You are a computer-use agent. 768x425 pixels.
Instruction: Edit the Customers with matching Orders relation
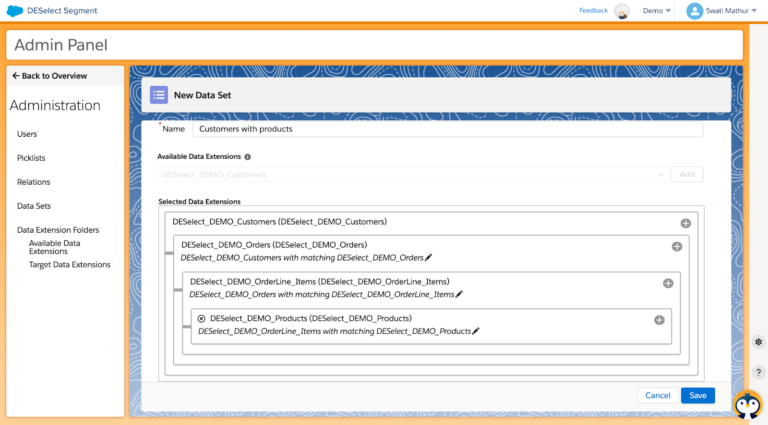(429, 258)
